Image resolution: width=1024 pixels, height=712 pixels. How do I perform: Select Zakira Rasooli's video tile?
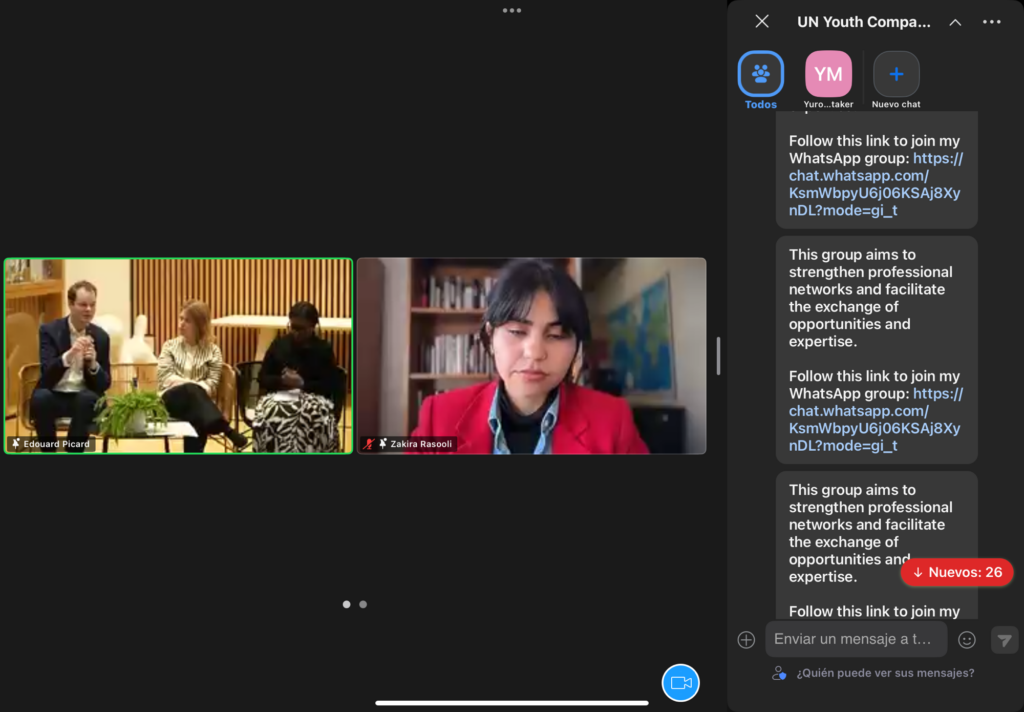click(532, 356)
